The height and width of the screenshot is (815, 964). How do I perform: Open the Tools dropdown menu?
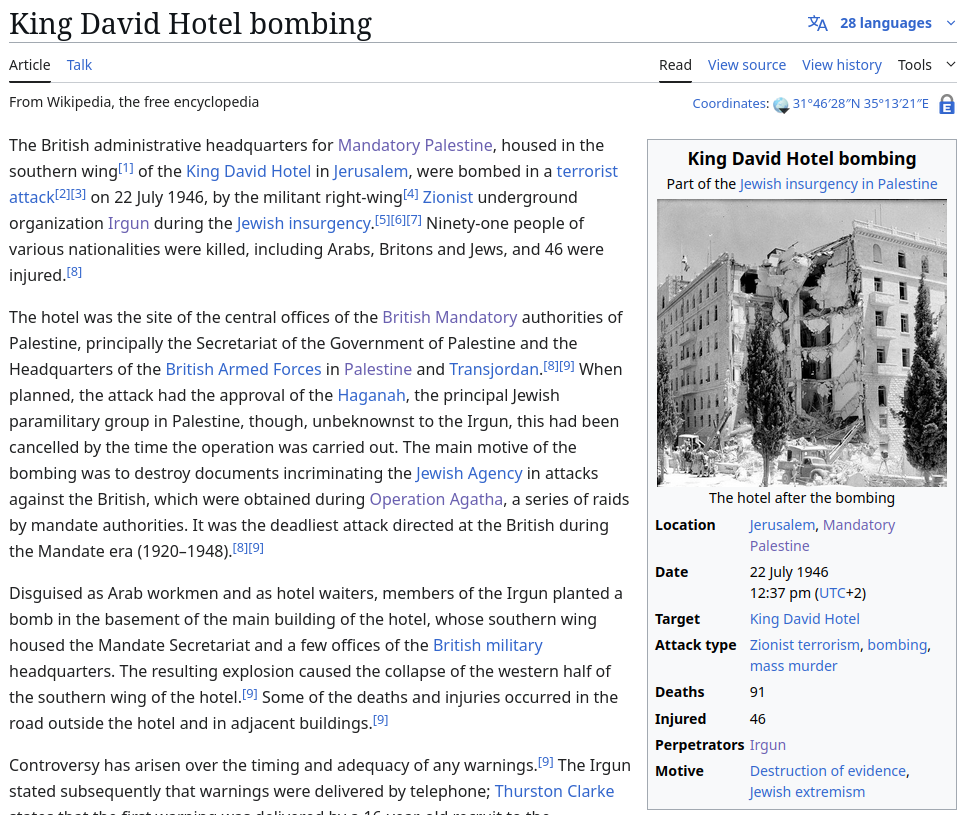point(926,65)
